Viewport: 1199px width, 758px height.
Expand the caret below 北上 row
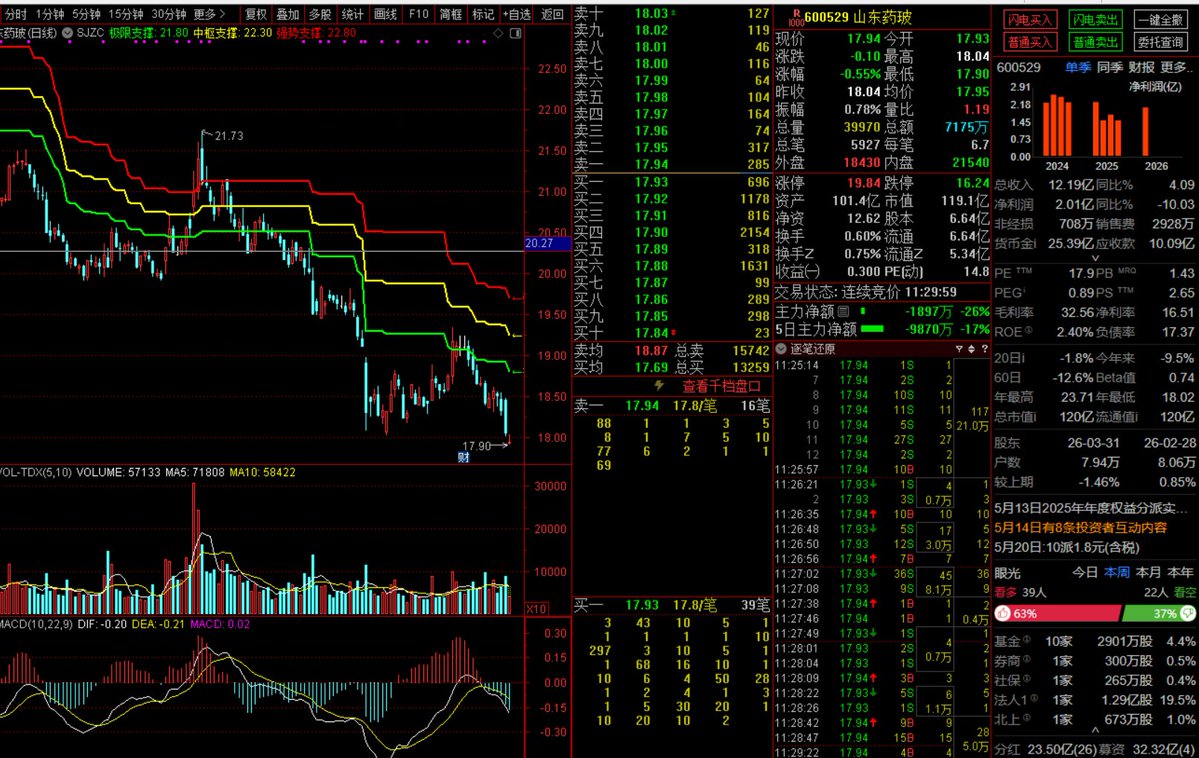(x=1095, y=730)
